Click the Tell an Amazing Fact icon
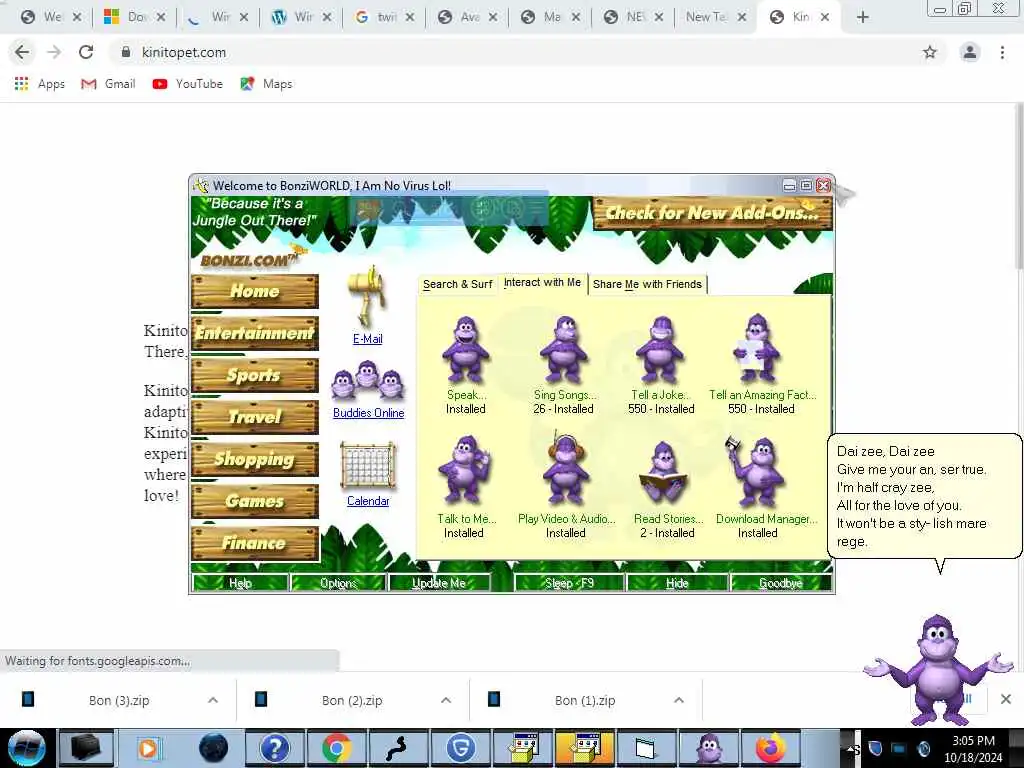 (756, 349)
